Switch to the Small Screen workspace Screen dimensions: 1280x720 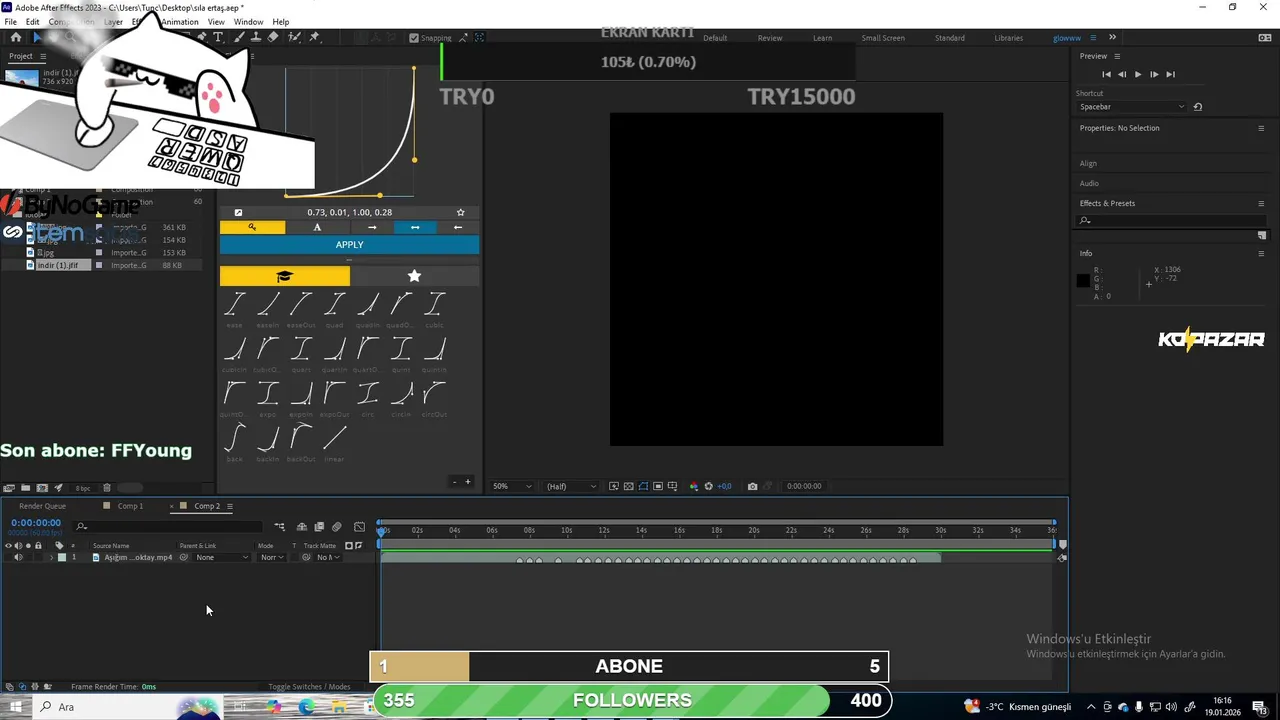point(883,38)
